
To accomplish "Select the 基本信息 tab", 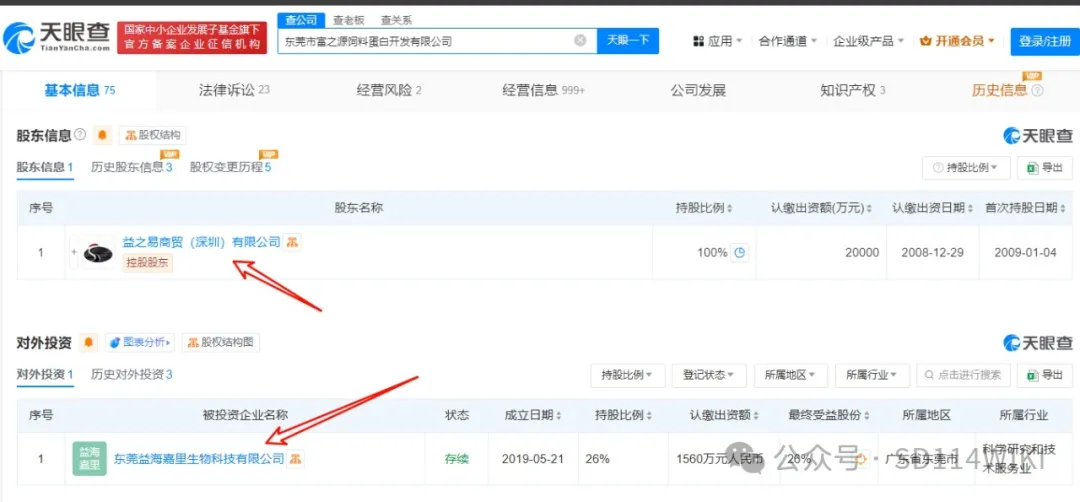I will 79,90.
